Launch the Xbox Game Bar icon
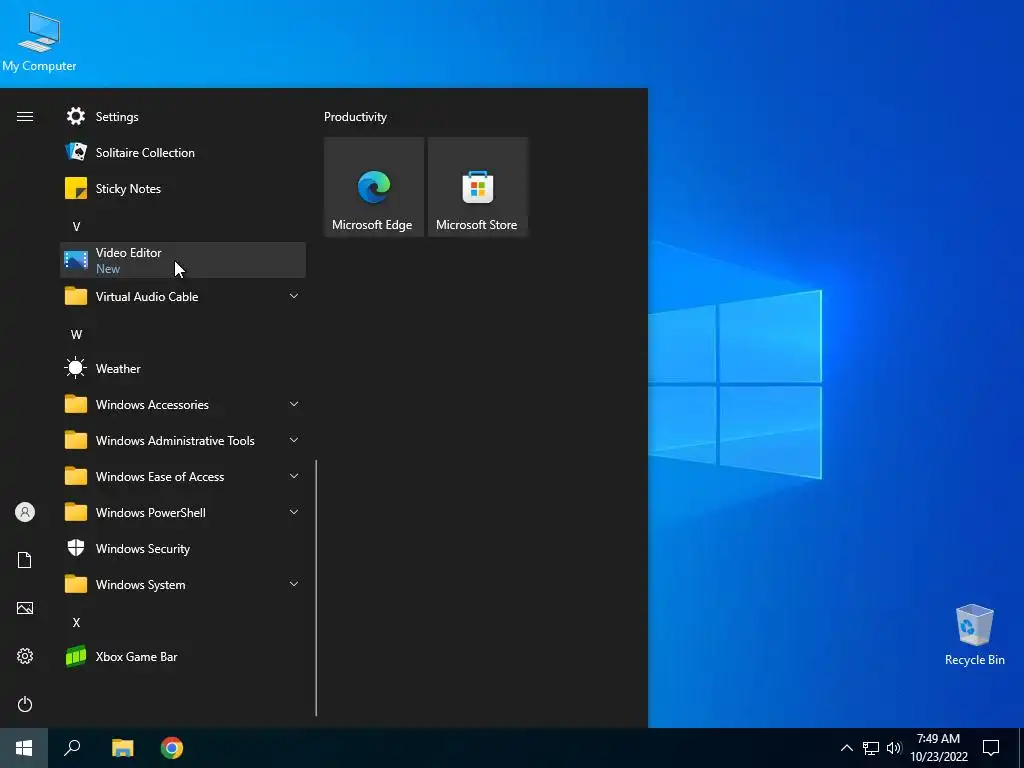The image size is (1024, 768). [76, 656]
